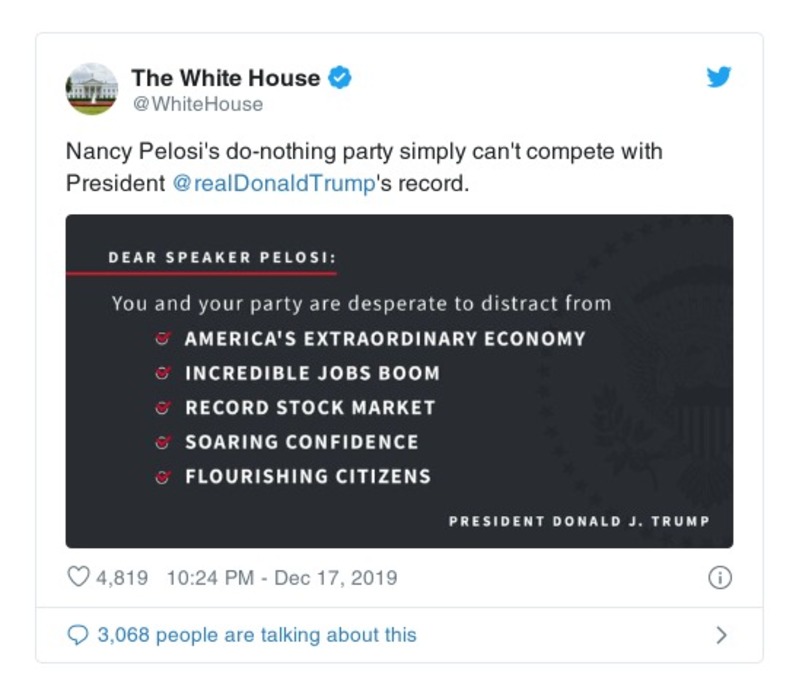Like the tweet with the heart icon
The height and width of the screenshot is (700, 799).
point(79,578)
